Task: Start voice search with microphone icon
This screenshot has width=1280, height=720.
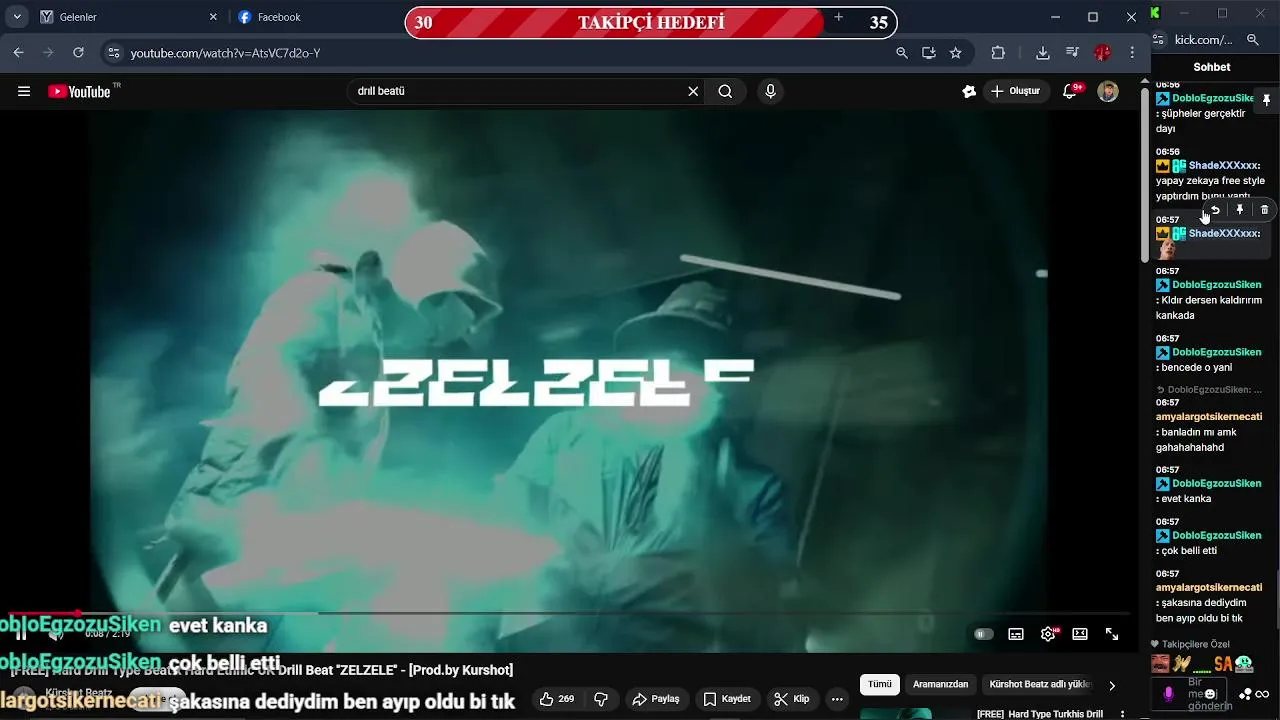Action: [770, 91]
